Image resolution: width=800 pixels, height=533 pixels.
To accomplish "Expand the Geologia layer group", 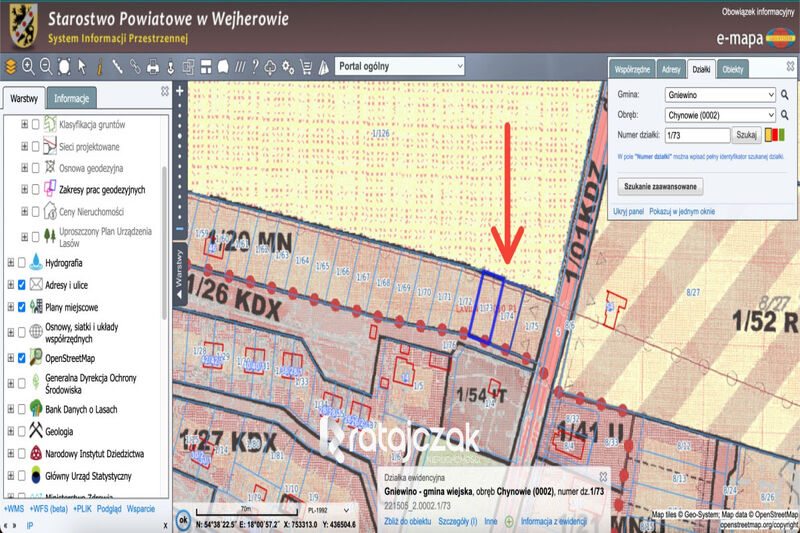I will tap(11, 432).
